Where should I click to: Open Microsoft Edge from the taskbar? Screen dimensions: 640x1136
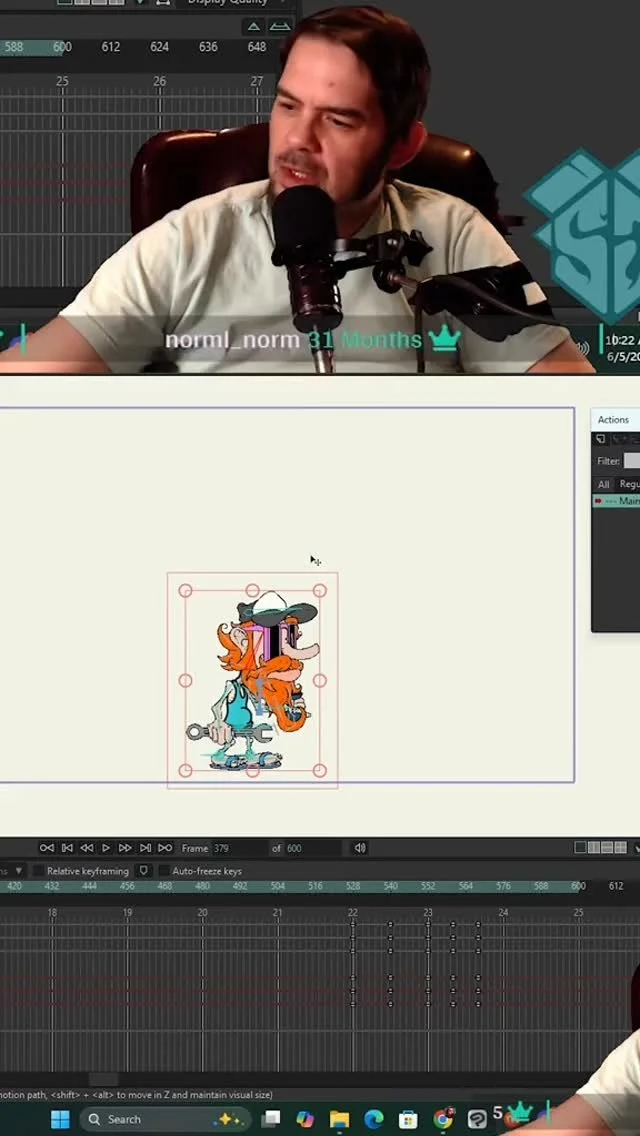click(x=373, y=1119)
